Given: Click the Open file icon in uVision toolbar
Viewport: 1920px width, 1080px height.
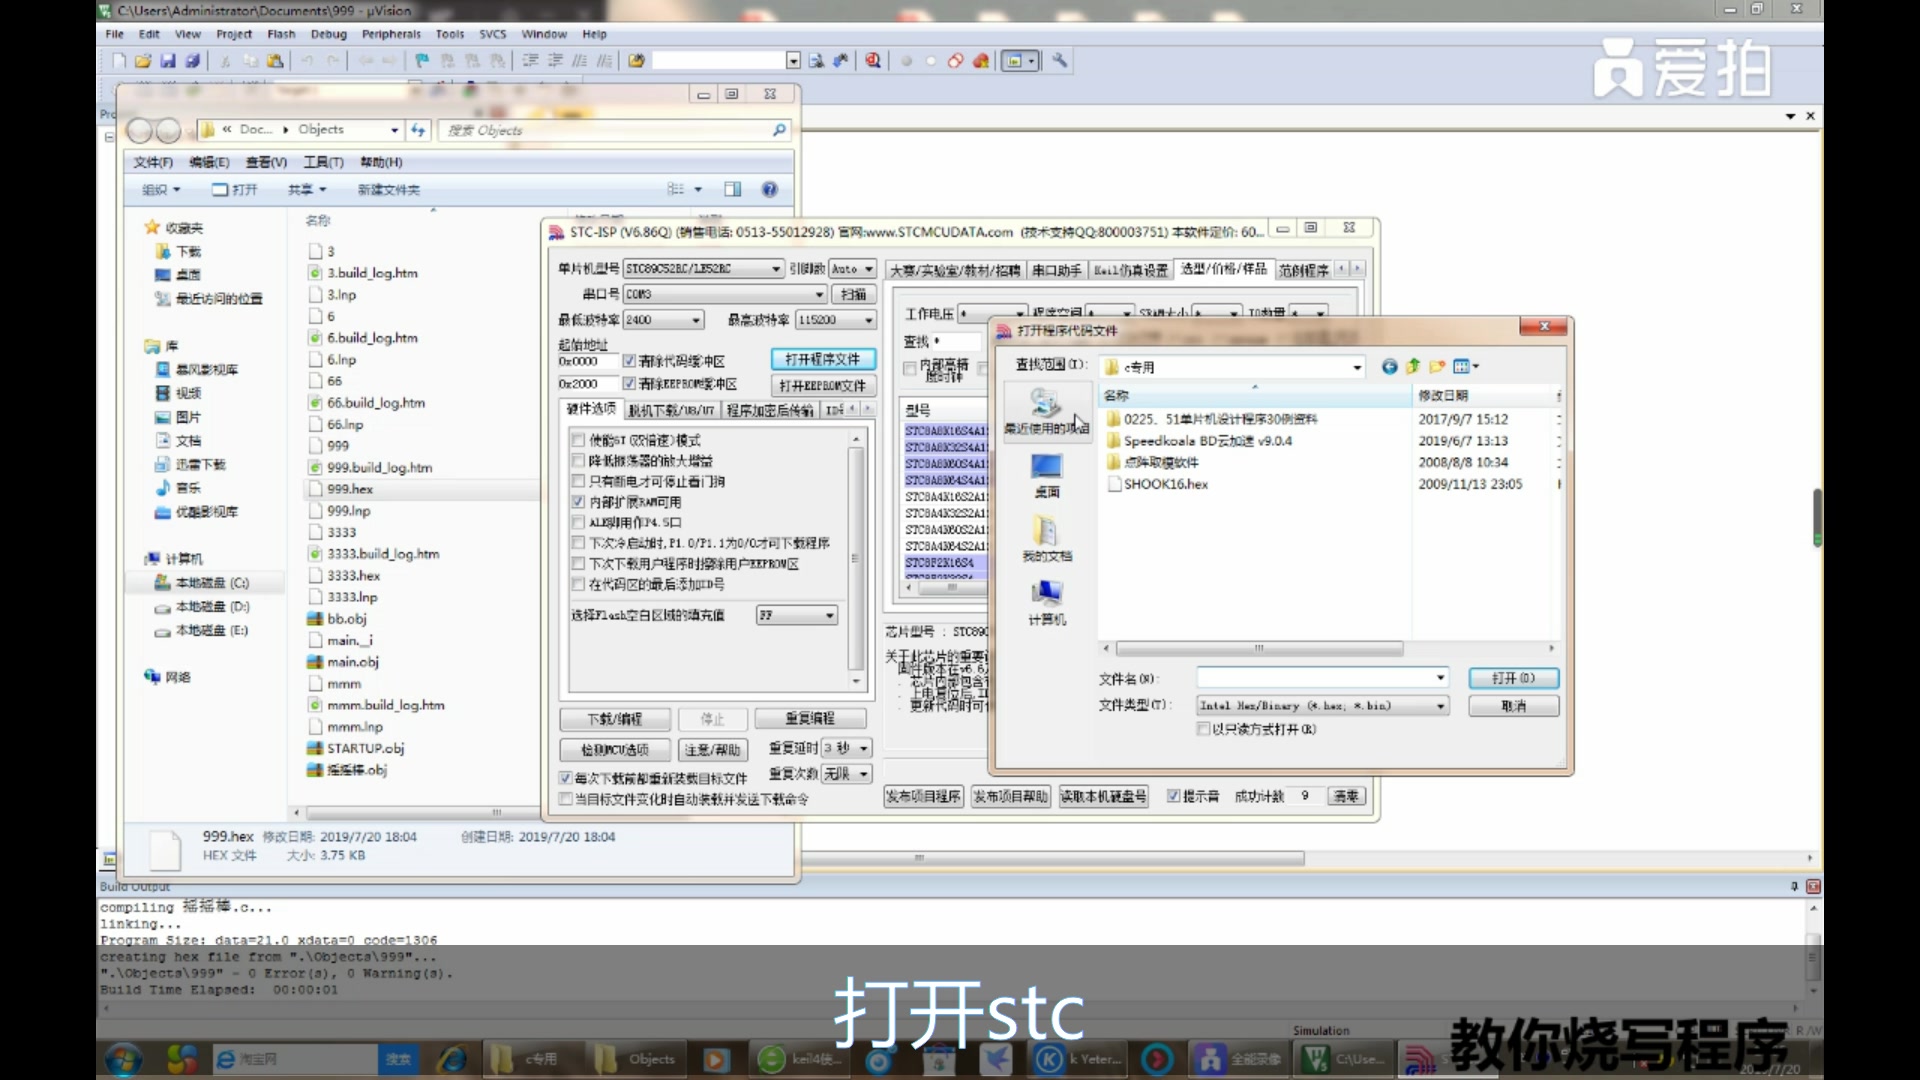Looking at the screenshot, I should click(144, 60).
